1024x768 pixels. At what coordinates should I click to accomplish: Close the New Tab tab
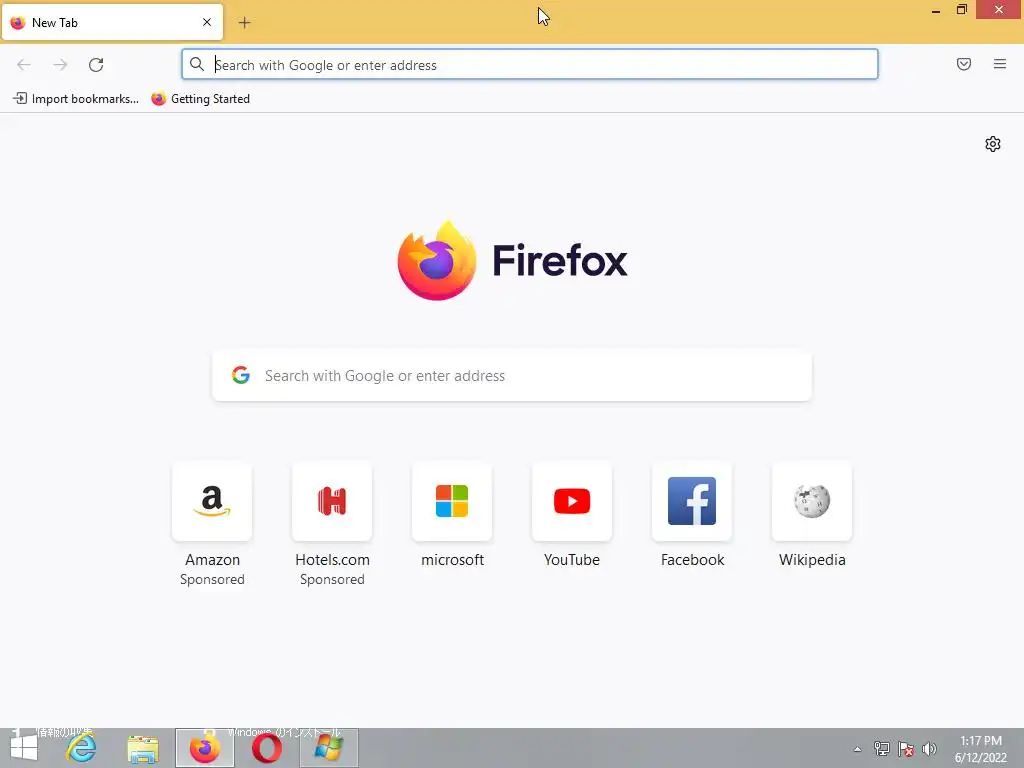pyautogui.click(x=207, y=22)
